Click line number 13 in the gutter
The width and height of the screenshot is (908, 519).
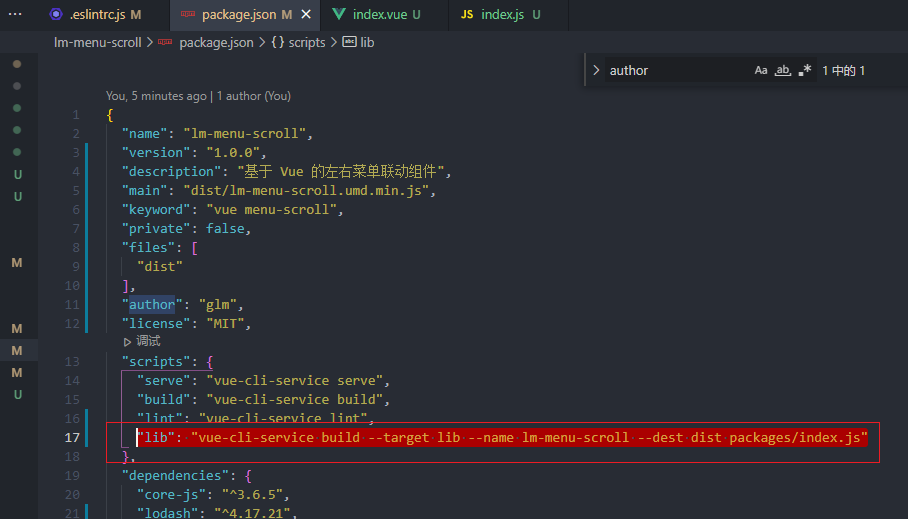tap(72, 361)
